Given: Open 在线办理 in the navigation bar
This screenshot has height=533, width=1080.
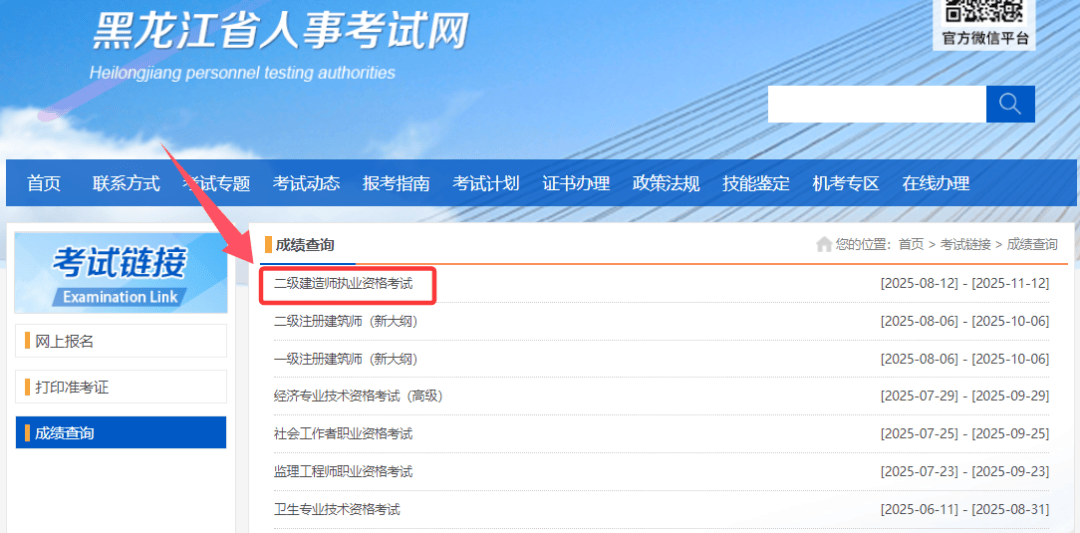Looking at the screenshot, I should click(x=936, y=183).
